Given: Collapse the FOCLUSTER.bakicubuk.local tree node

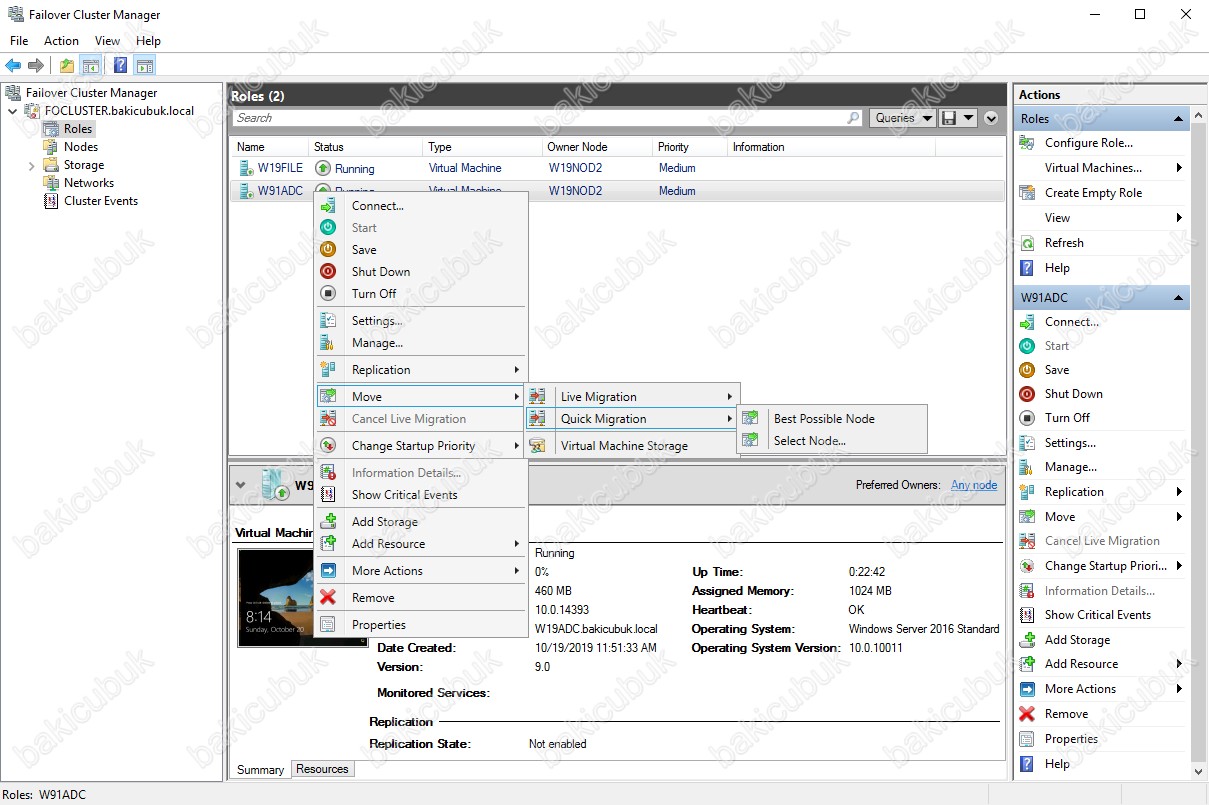Looking at the screenshot, I should 12,111.
